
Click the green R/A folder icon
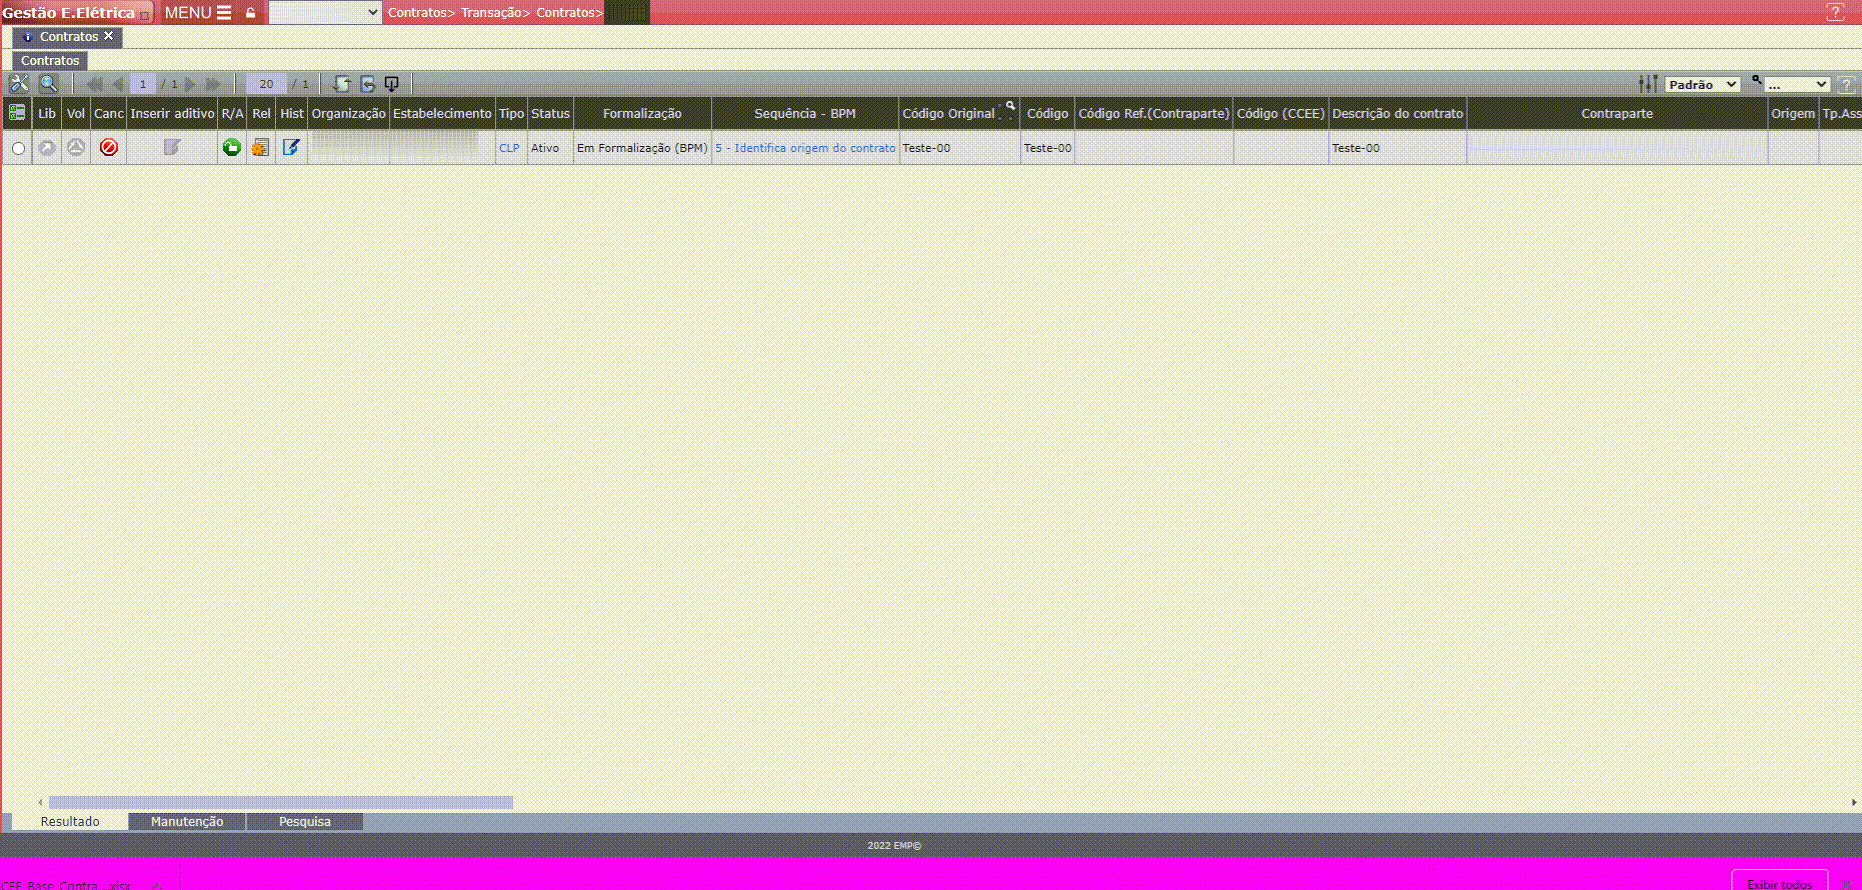232,148
